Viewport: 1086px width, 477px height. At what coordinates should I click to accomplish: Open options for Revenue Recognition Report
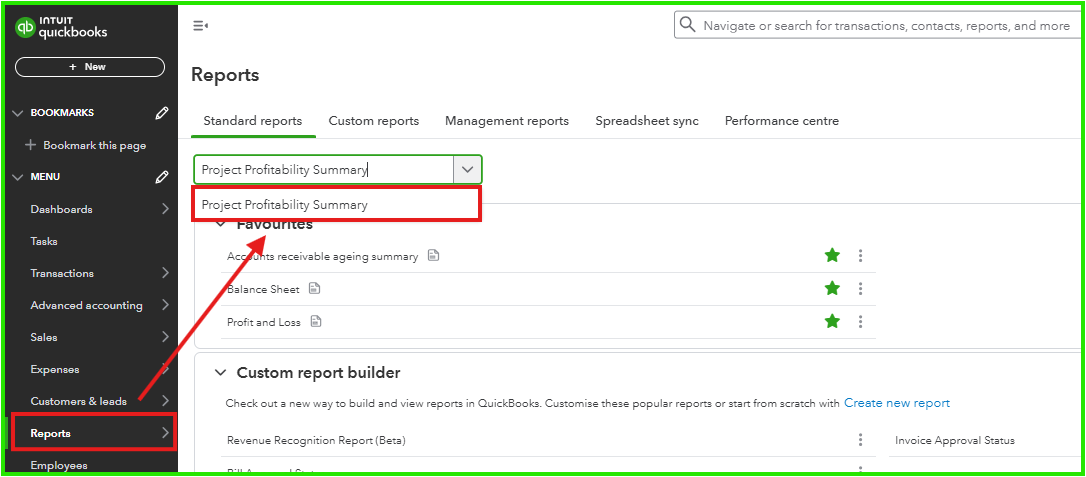click(x=860, y=440)
